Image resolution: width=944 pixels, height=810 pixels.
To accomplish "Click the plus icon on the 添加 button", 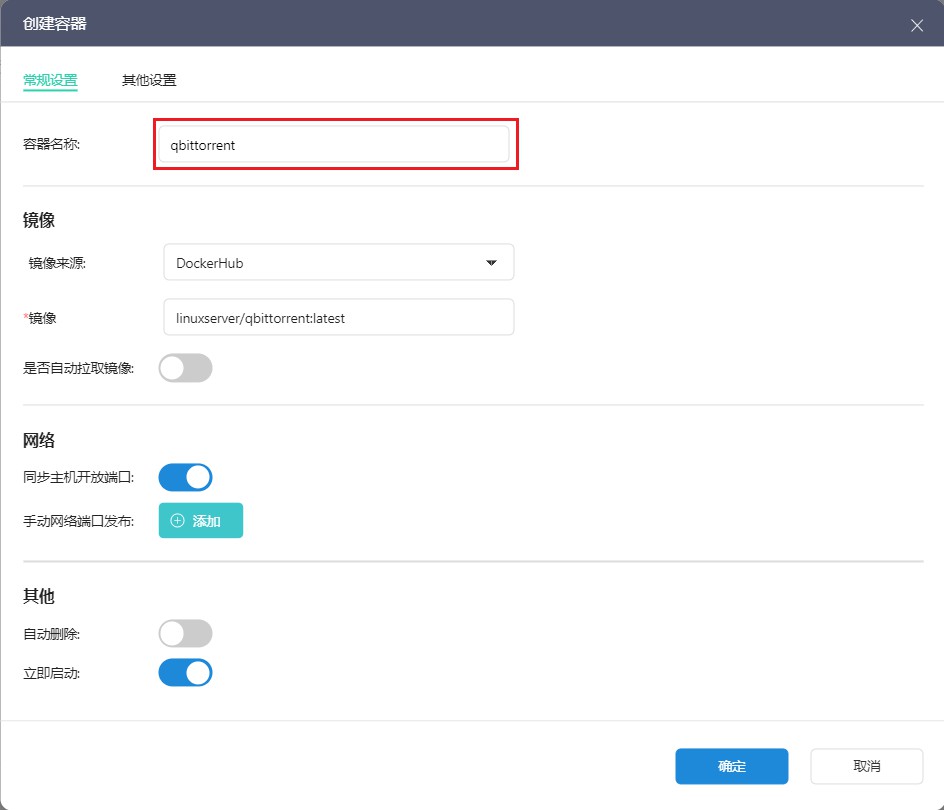I will pos(178,521).
